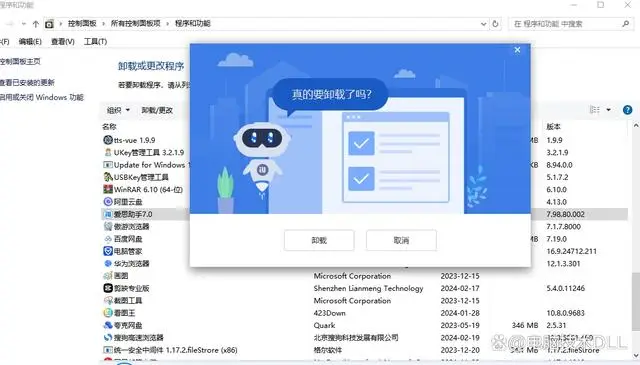Click the search magnifier icon

(625, 24)
